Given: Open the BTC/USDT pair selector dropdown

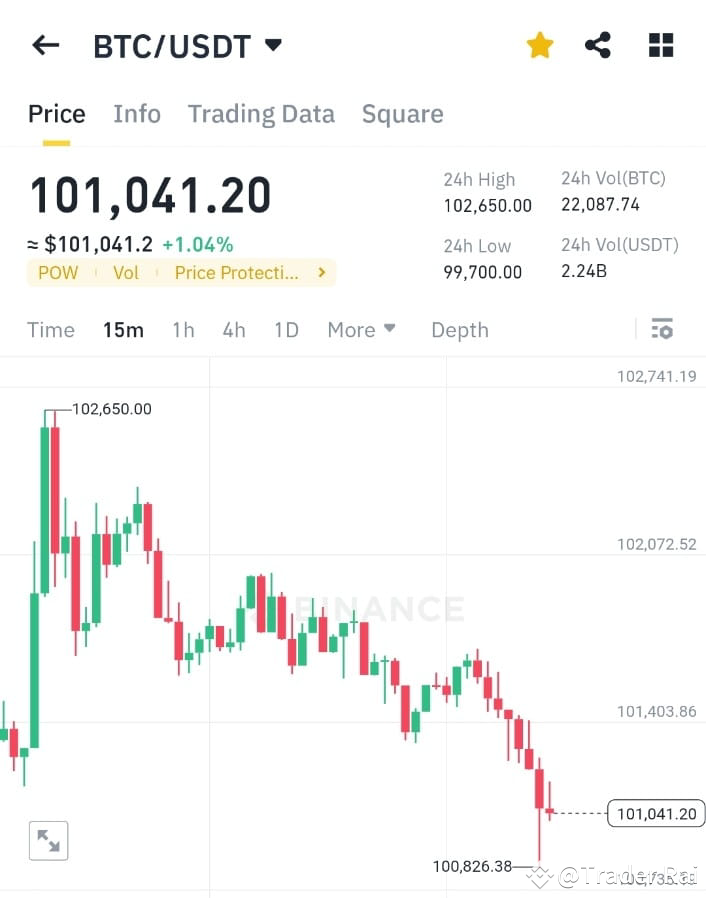Looking at the screenshot, I should click(x=185, y=44).
